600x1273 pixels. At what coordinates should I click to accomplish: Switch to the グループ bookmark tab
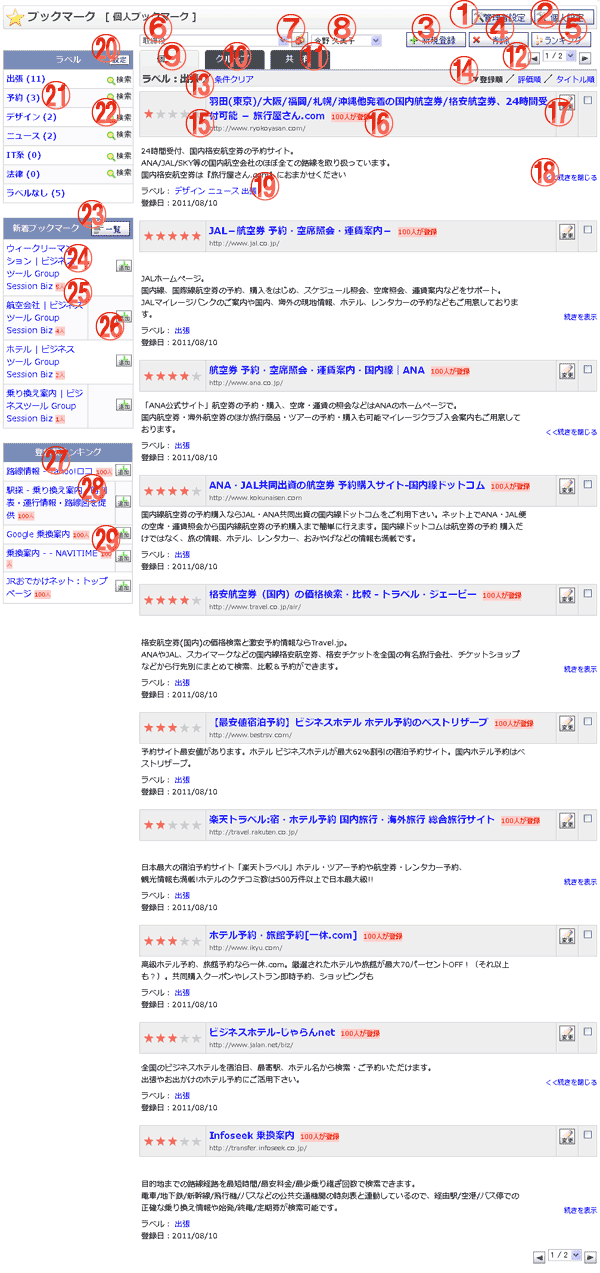236,59
